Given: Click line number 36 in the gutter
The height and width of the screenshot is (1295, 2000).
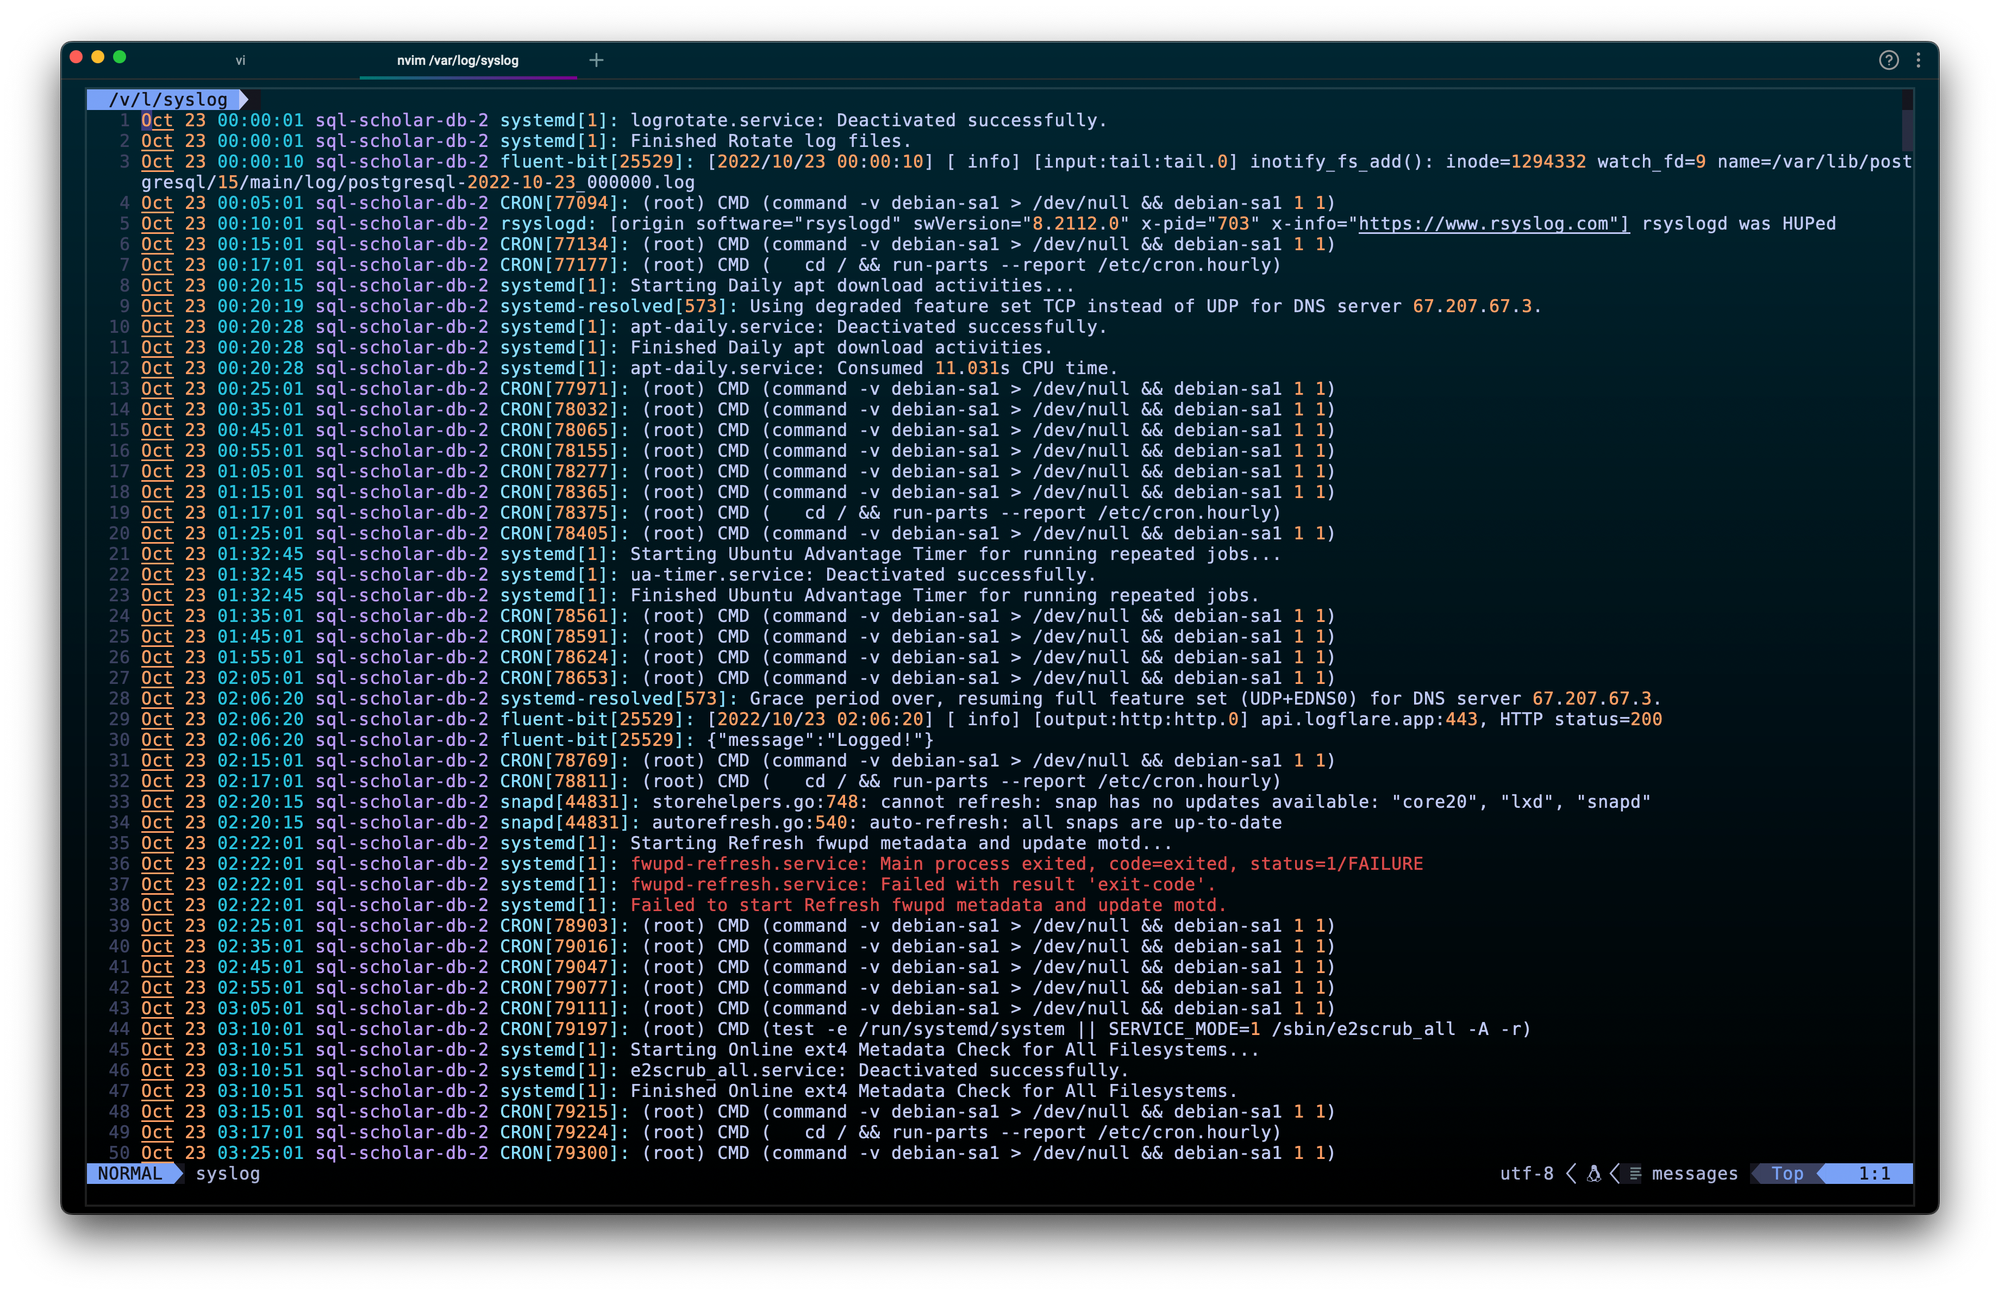Looking at the screenshot, I should (x=118, y=863).
